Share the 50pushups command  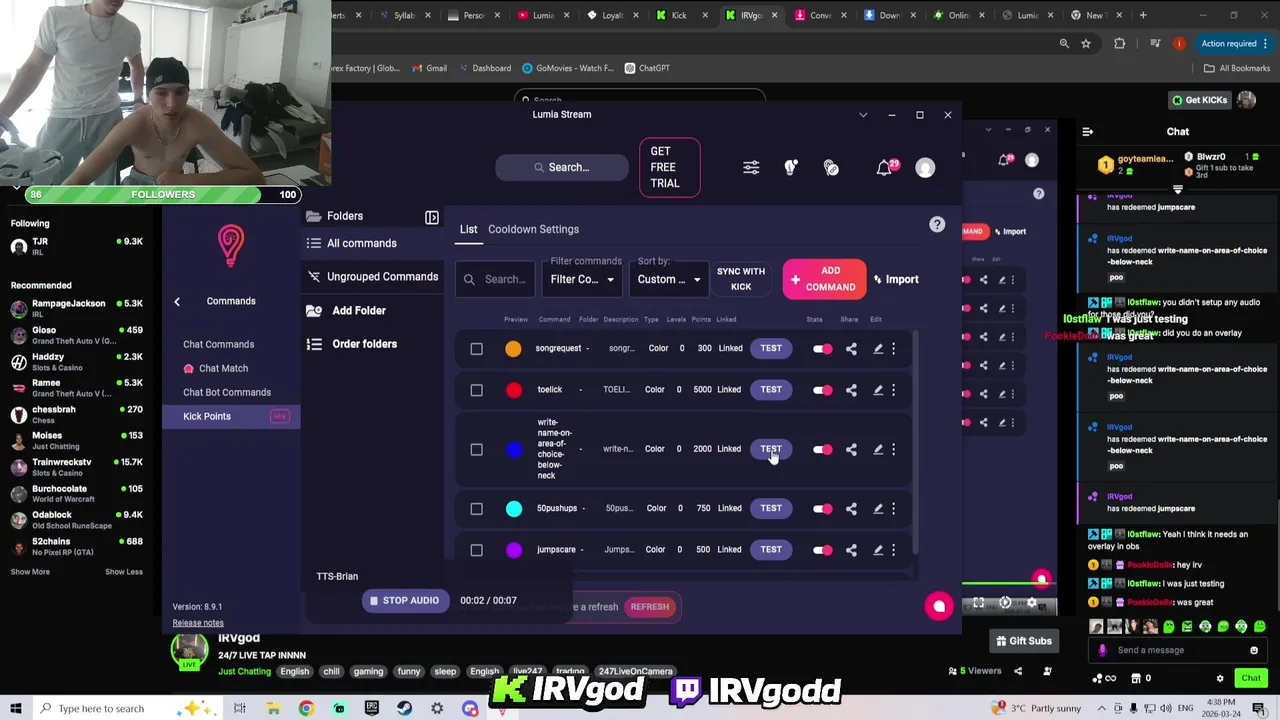[x=851, y=509]
